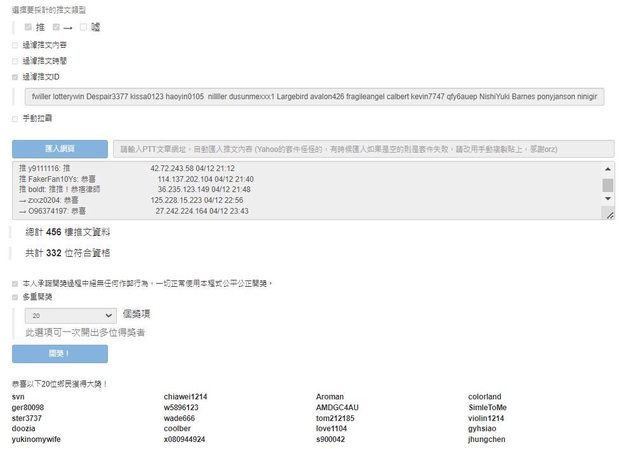Enable the 過濾推文內容 content filter checkbox
This screenshot has width=640, height=449.
[x=15, y=45]
